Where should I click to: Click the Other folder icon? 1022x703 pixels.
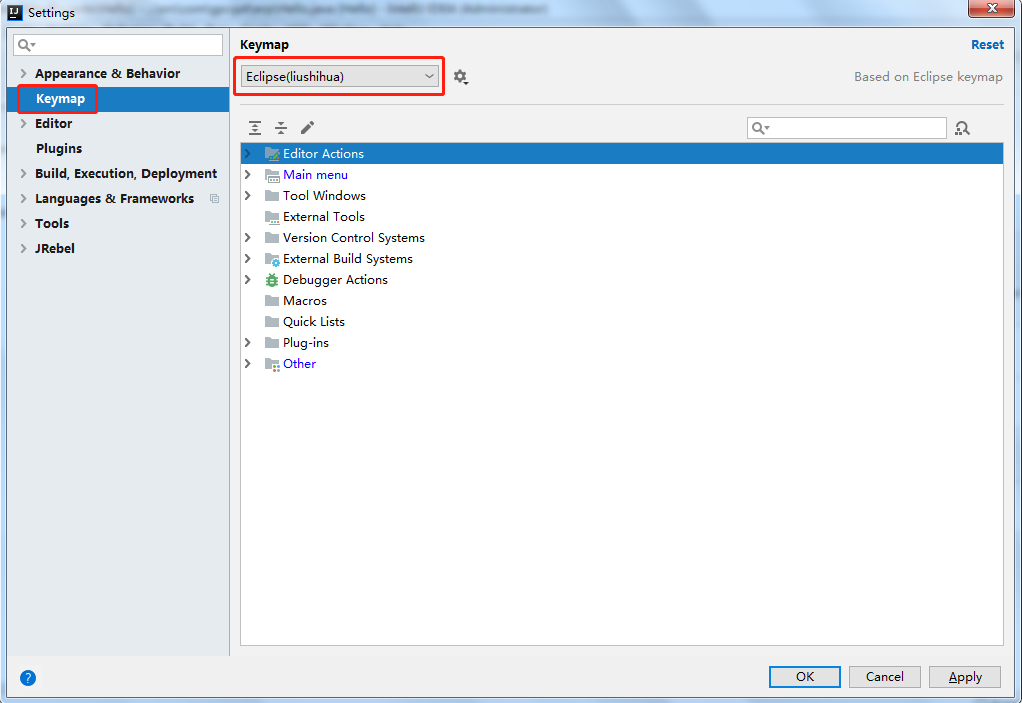pyautogui.click(x=272, y=364)
